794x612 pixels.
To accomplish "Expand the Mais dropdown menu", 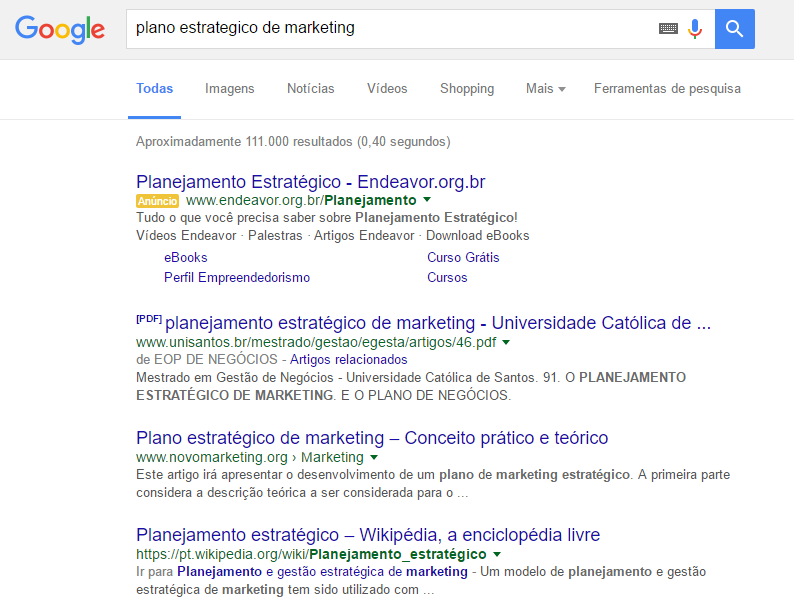I will coord(545,89).
